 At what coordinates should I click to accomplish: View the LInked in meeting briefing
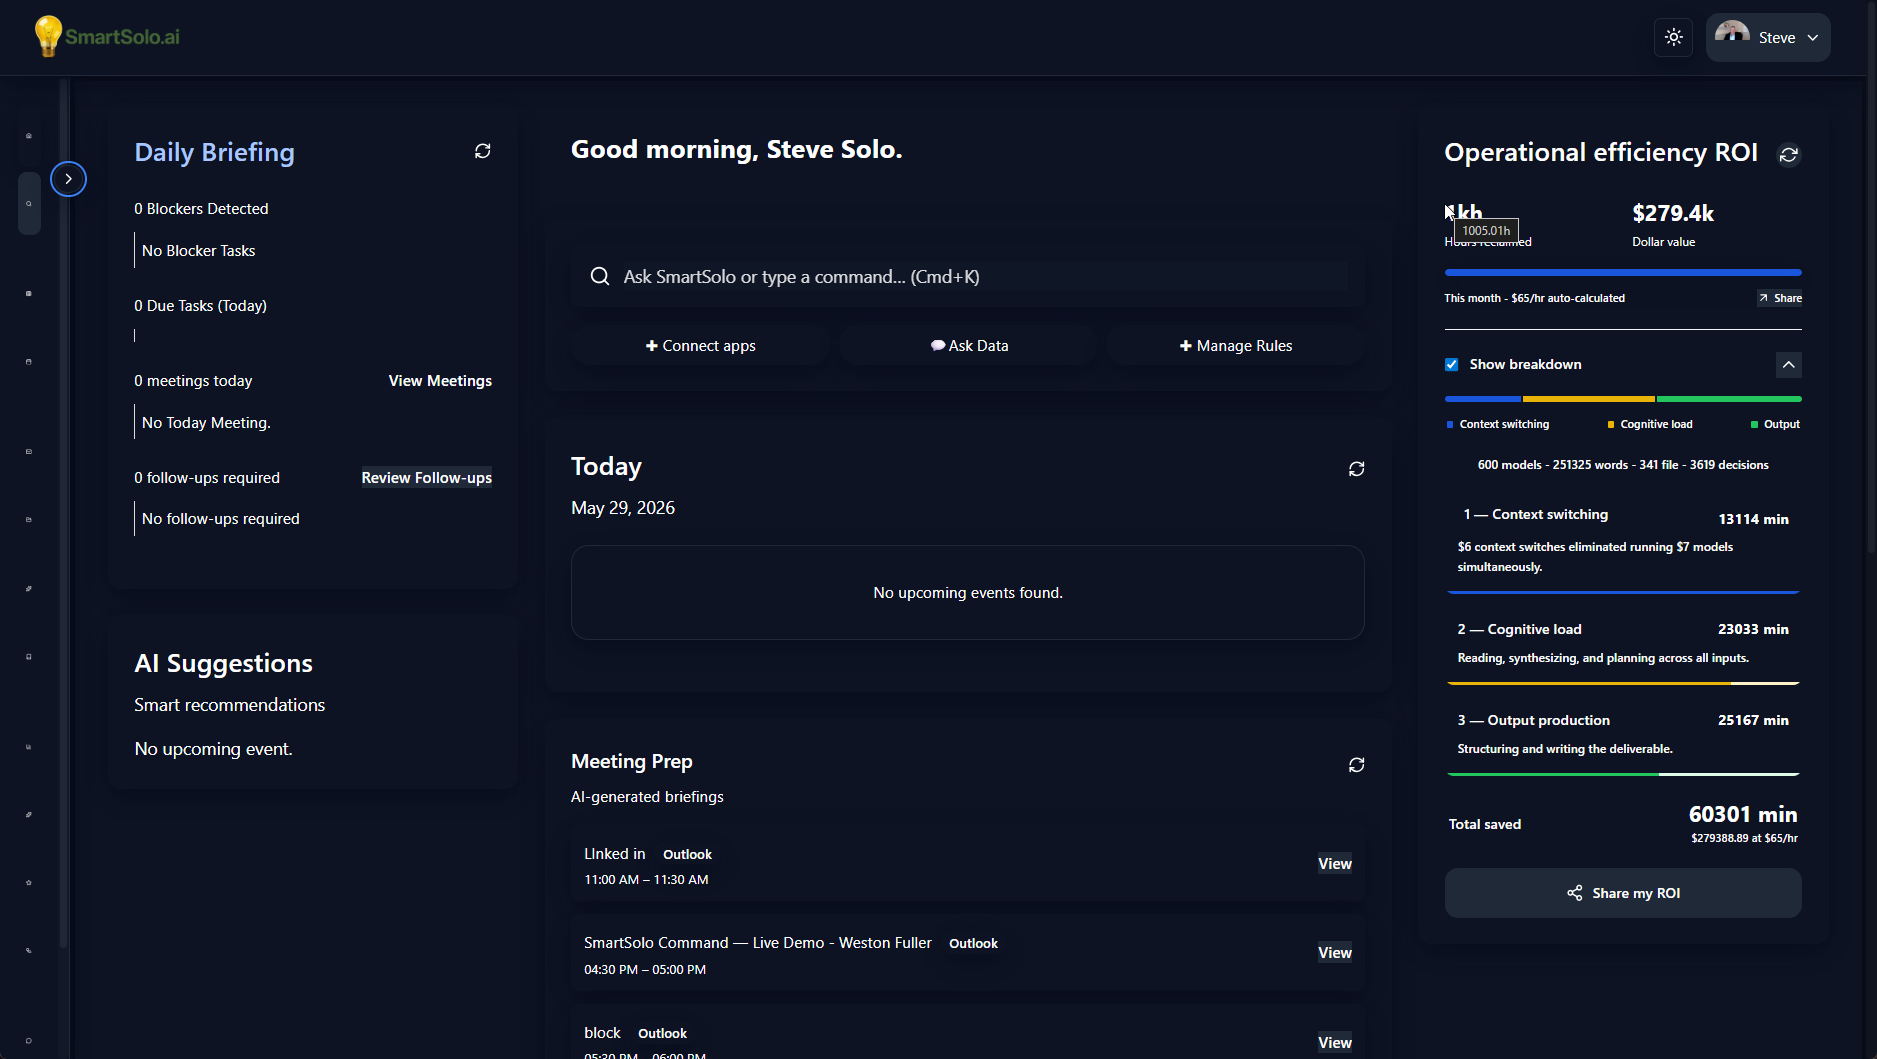click(1334, 864)
